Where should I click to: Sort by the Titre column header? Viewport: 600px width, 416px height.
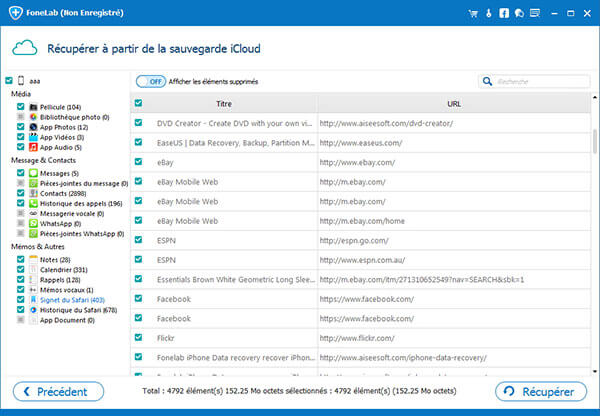tap(224, 104)
